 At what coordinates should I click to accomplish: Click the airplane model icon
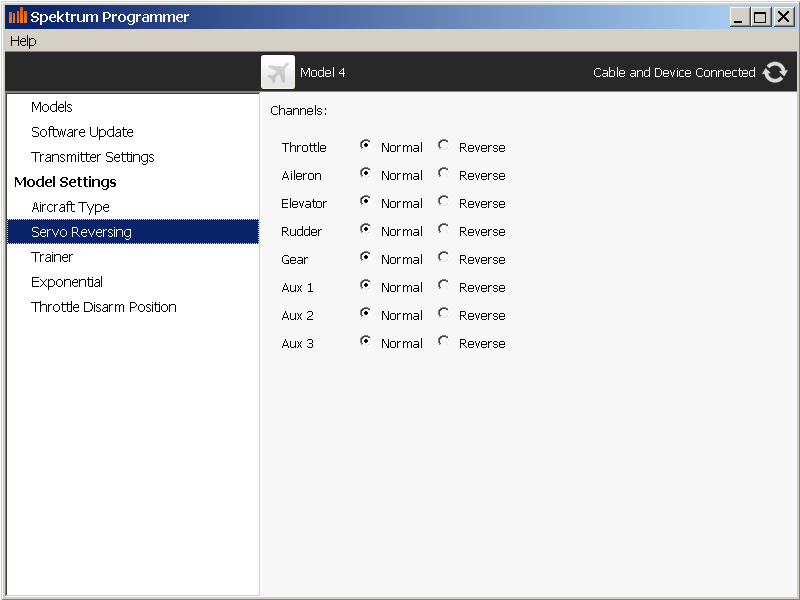278,72
